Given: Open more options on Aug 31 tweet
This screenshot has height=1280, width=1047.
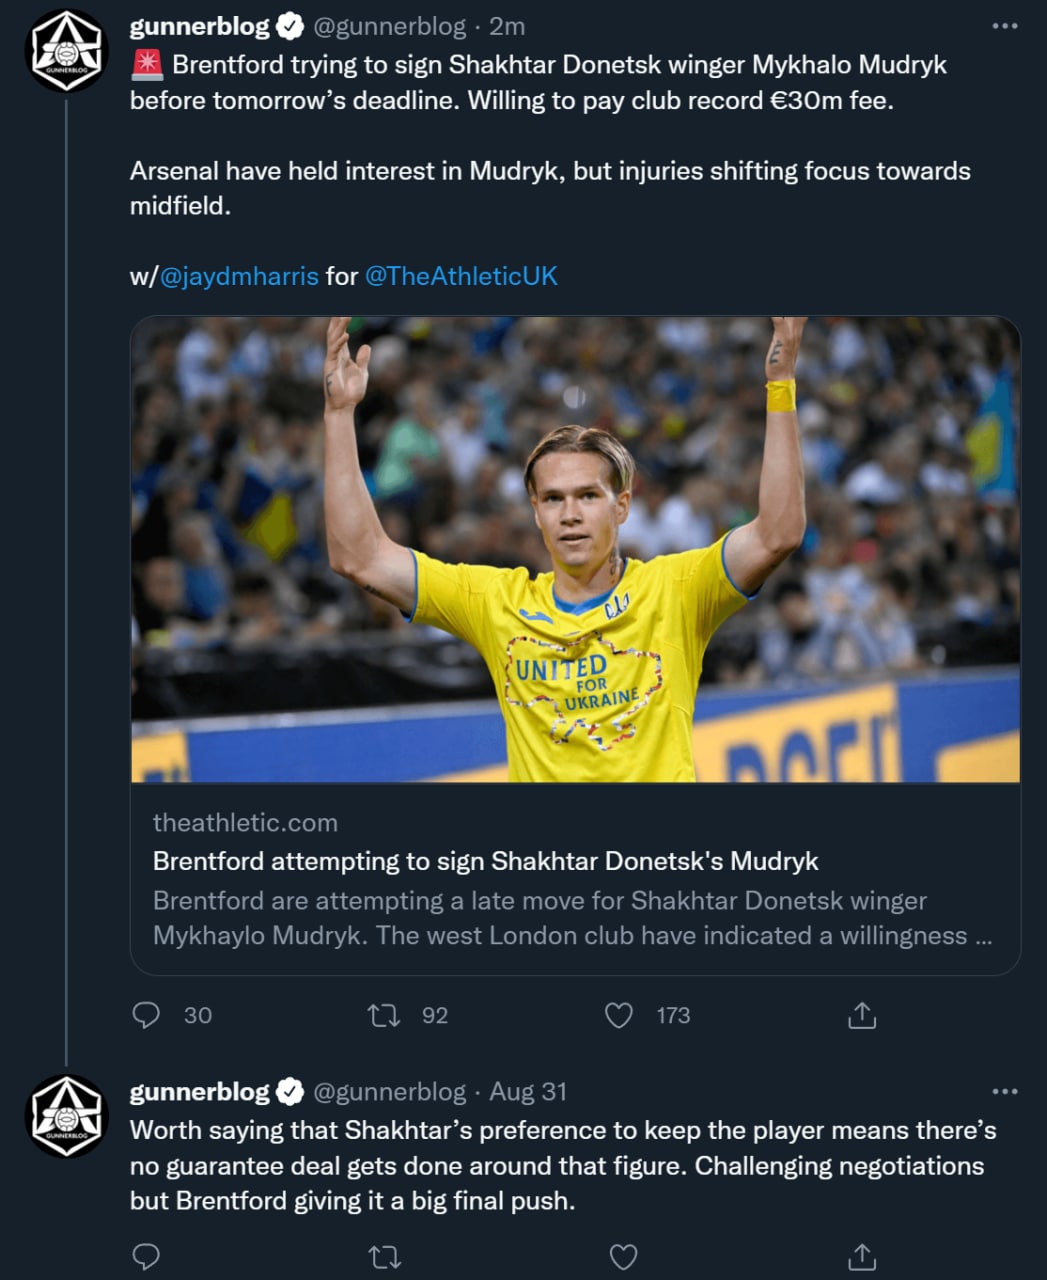Looking at the screenshot, I should [1004, 1091].
